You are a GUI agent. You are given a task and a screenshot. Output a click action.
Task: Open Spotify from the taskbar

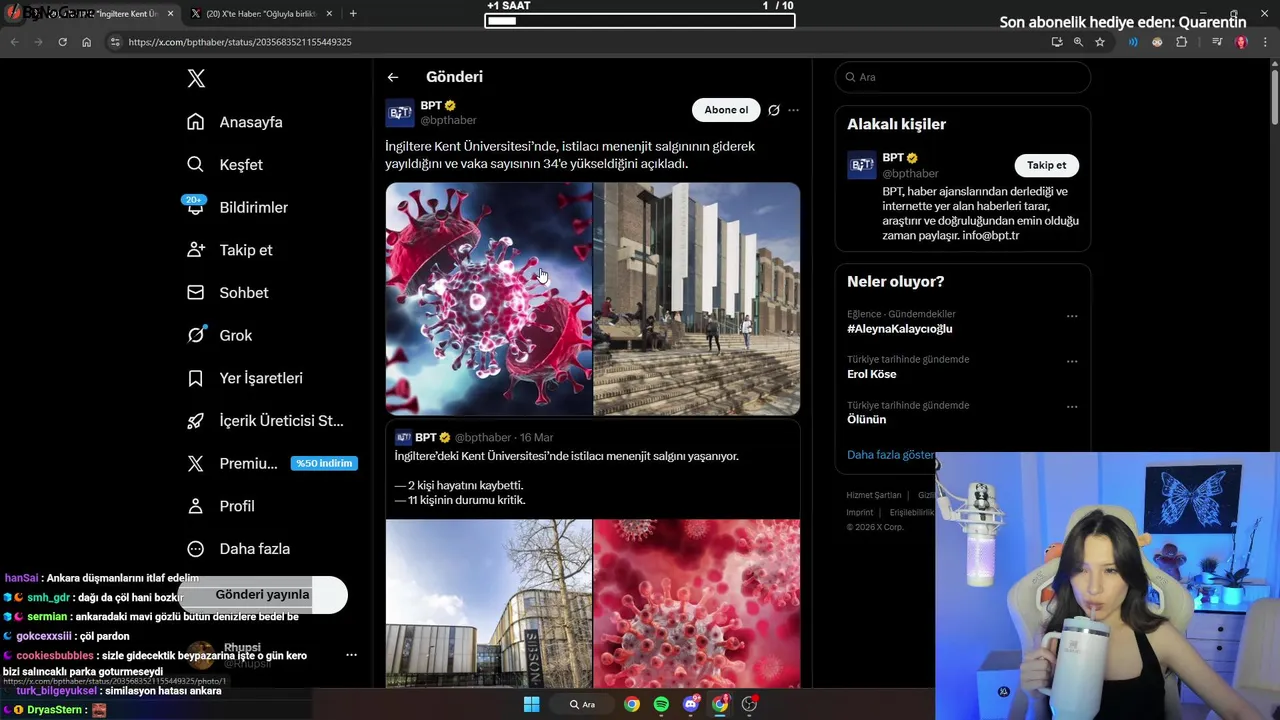click(661, 705)
